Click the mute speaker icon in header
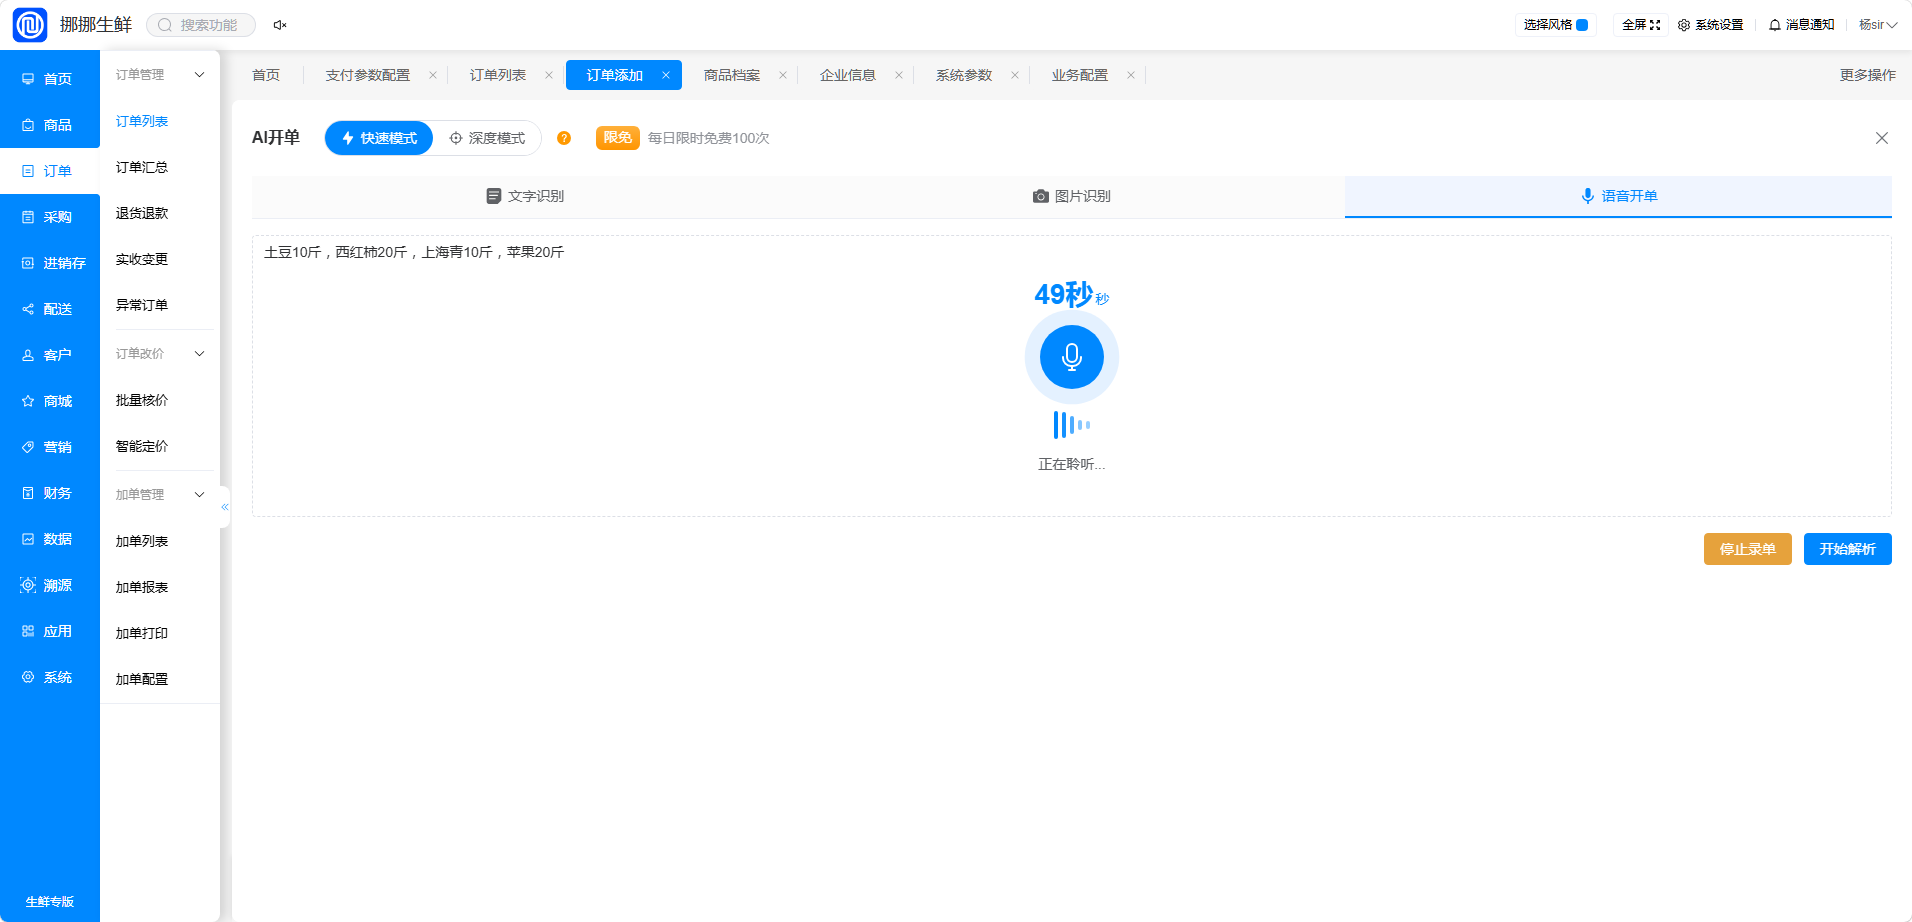 280,25
